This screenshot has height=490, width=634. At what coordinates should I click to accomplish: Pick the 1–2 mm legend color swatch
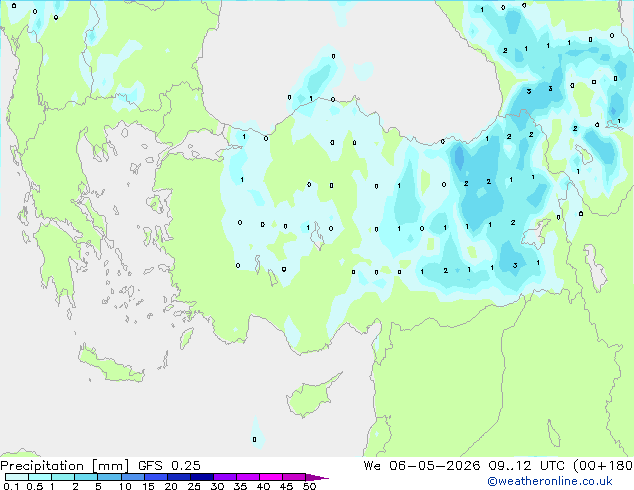[x=63, y=477]
